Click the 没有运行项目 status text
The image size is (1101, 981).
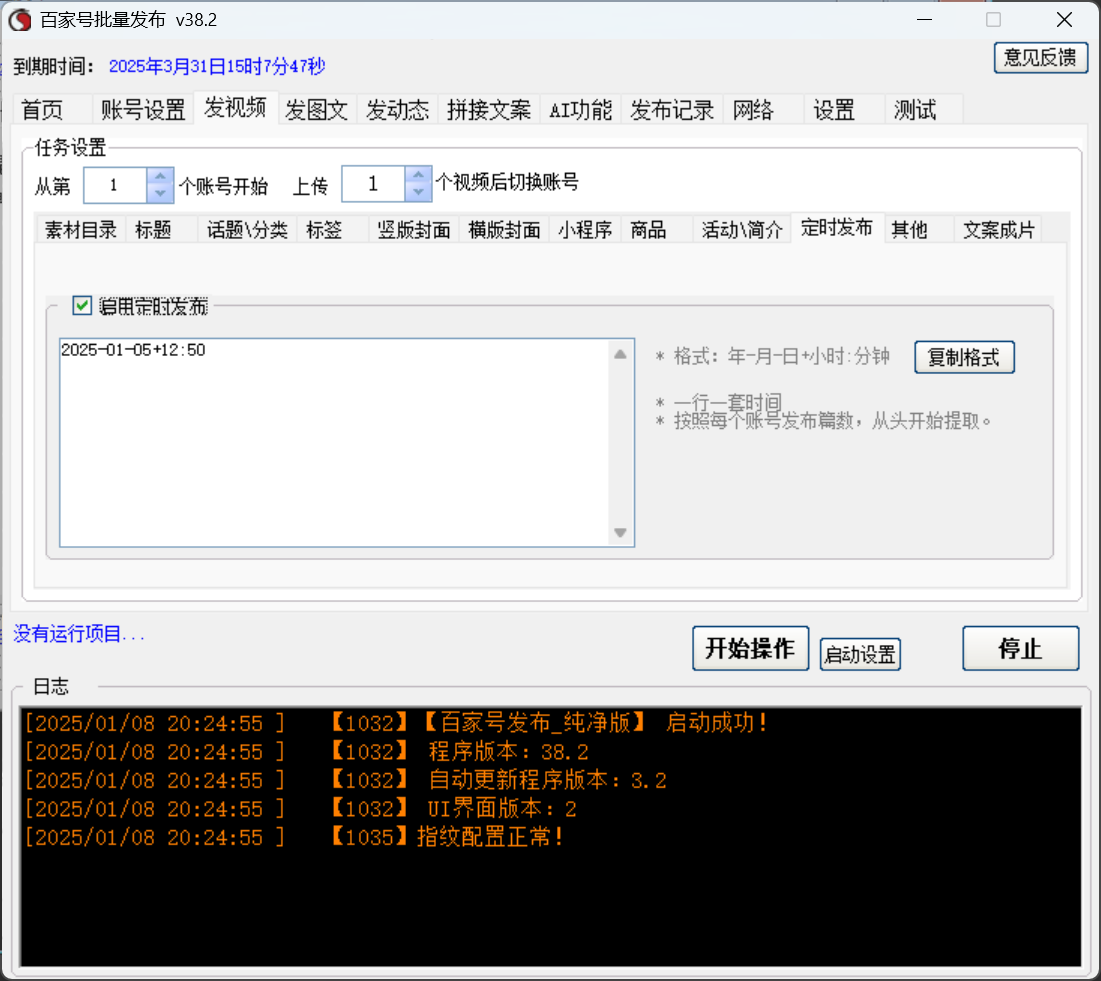[x=79, y=634]
